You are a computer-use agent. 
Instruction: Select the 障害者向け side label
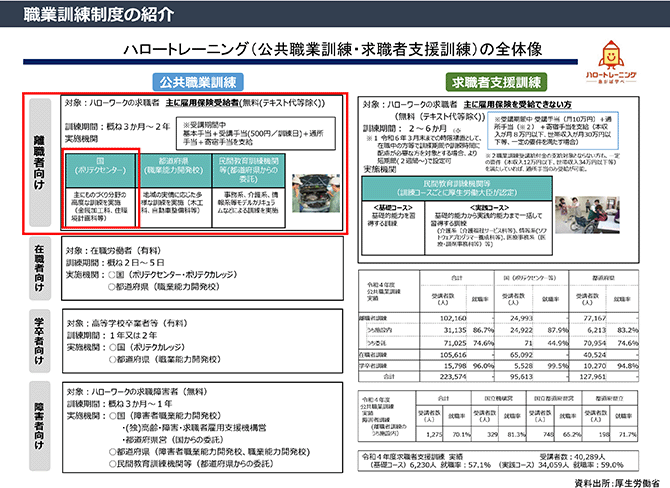(40, 426)
